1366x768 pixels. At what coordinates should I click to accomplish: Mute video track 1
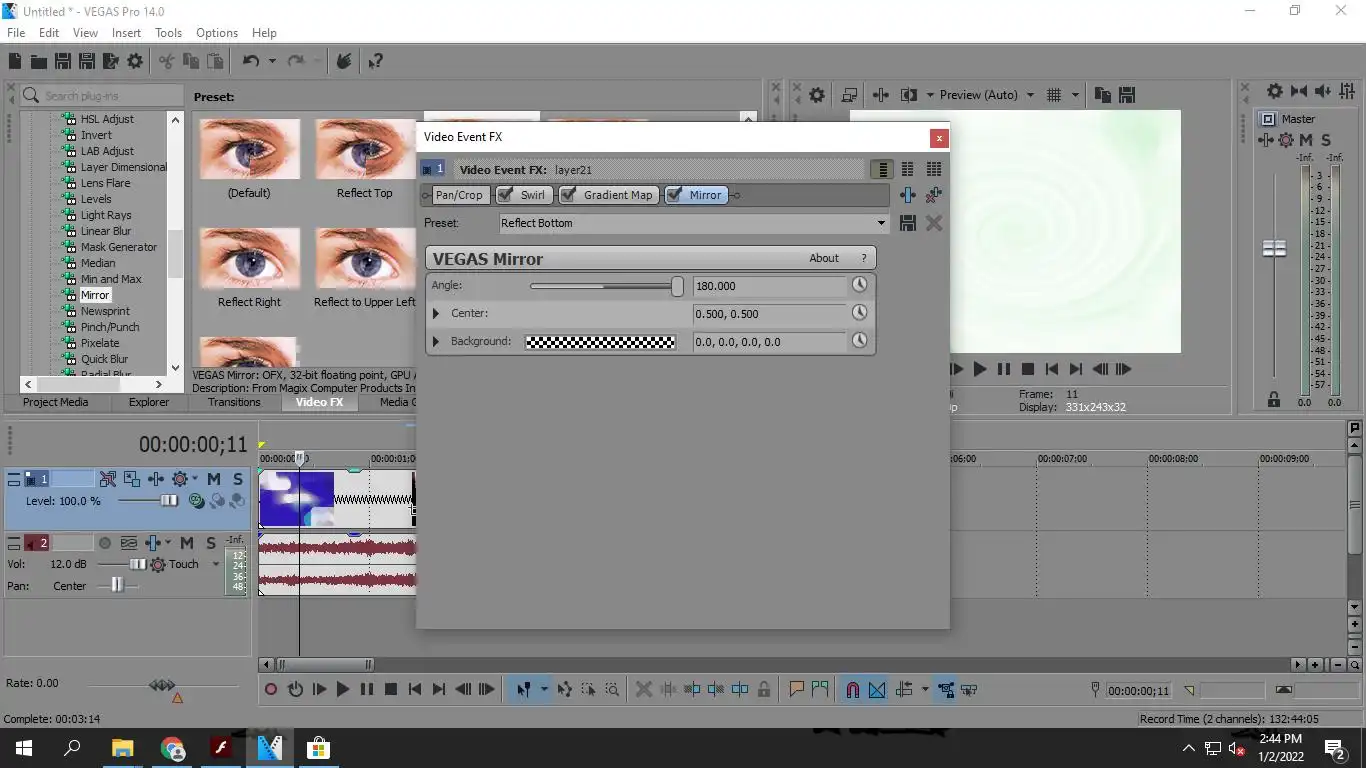click(x=213, y=479)
